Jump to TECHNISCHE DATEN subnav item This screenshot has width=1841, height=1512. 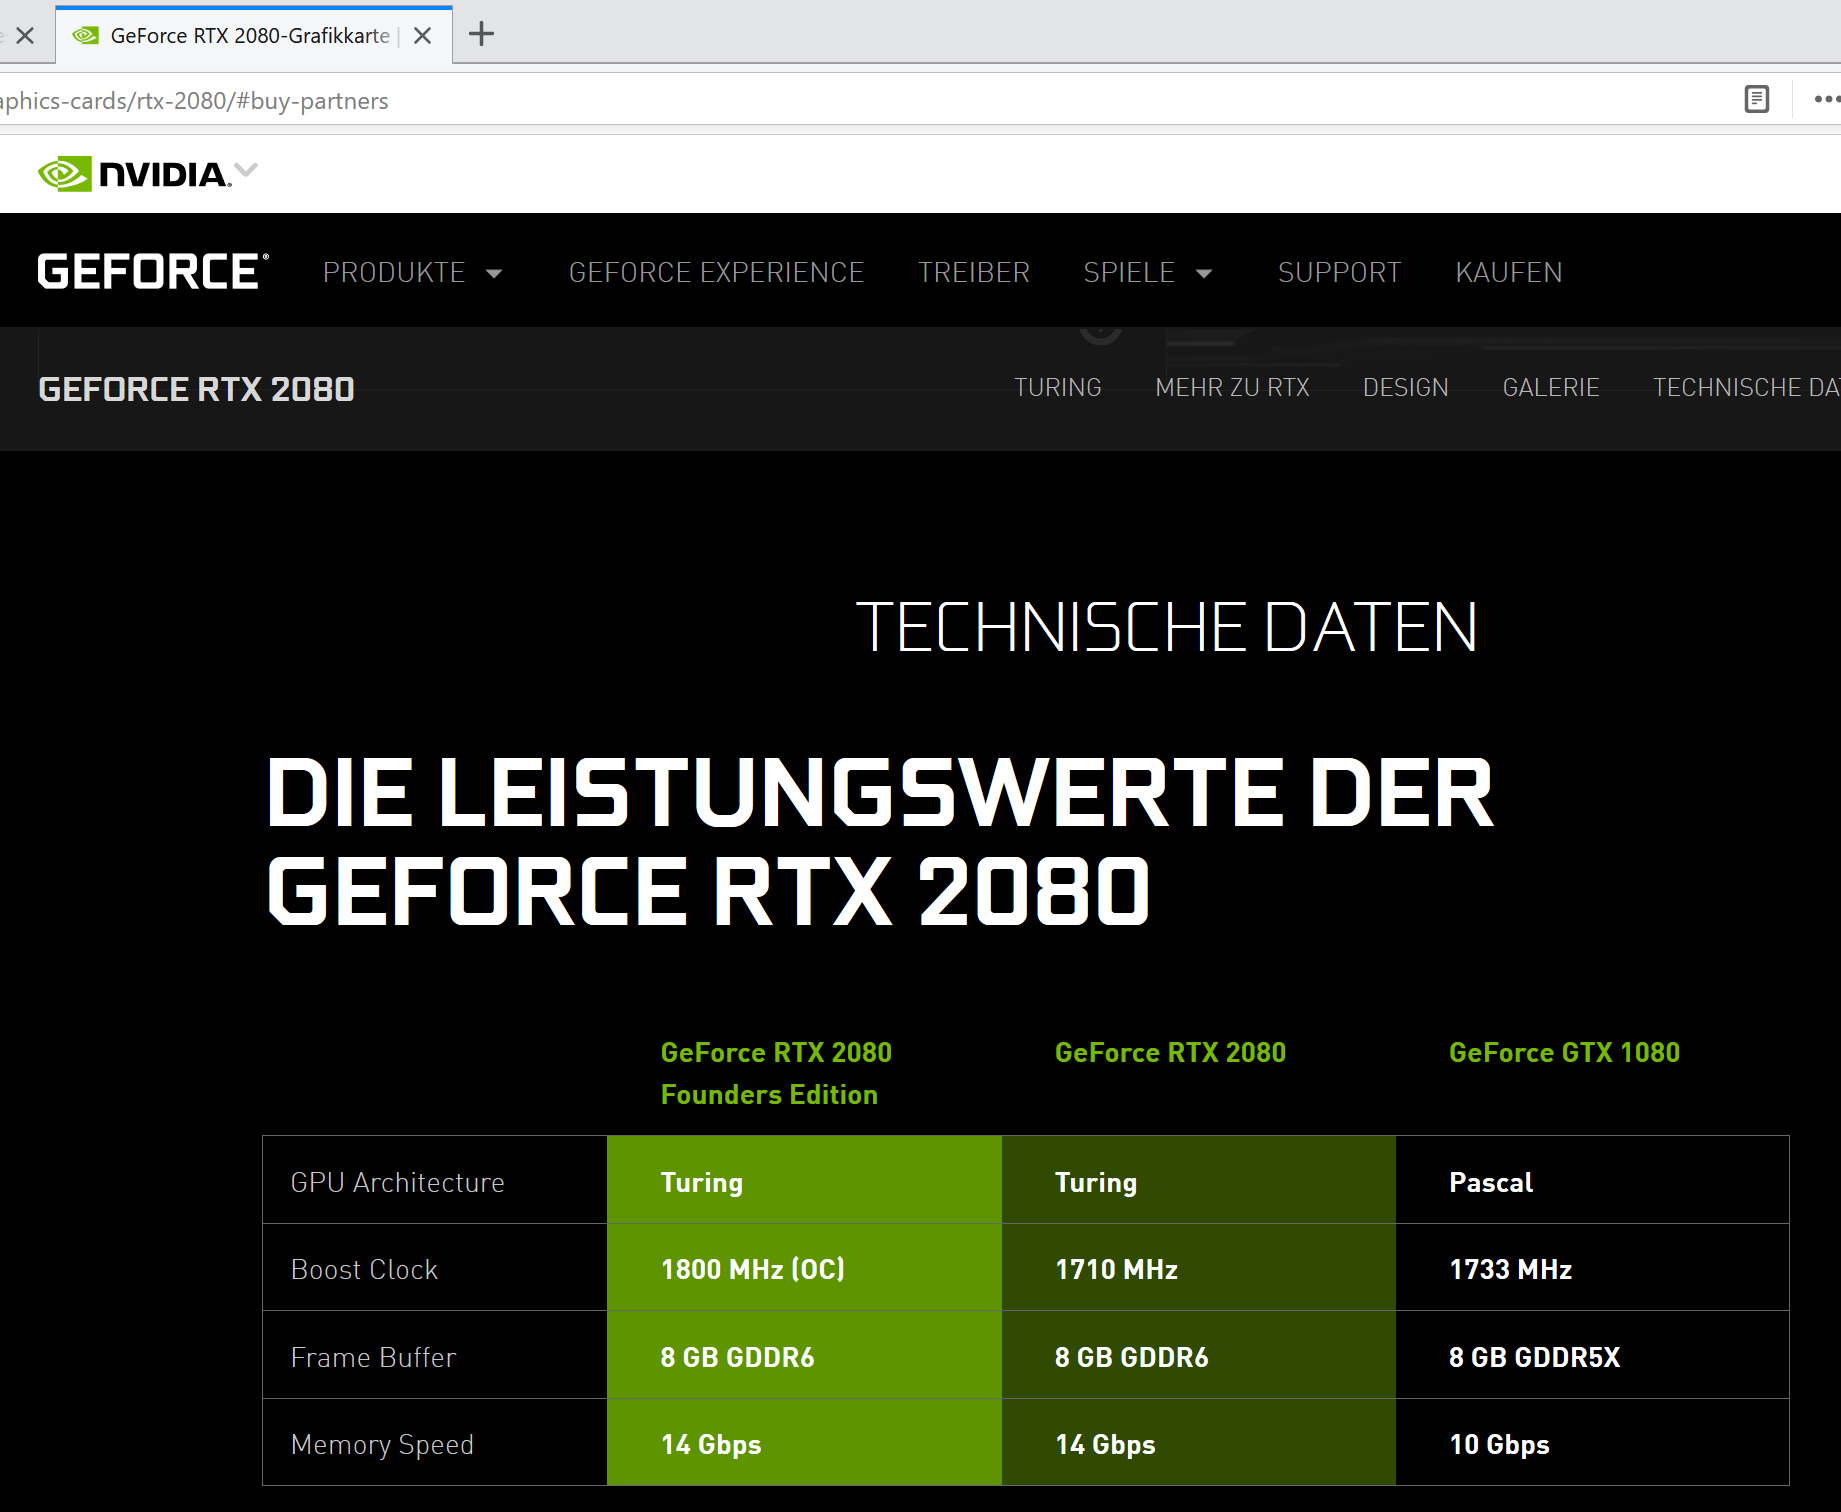click(x=1746, y=388)
